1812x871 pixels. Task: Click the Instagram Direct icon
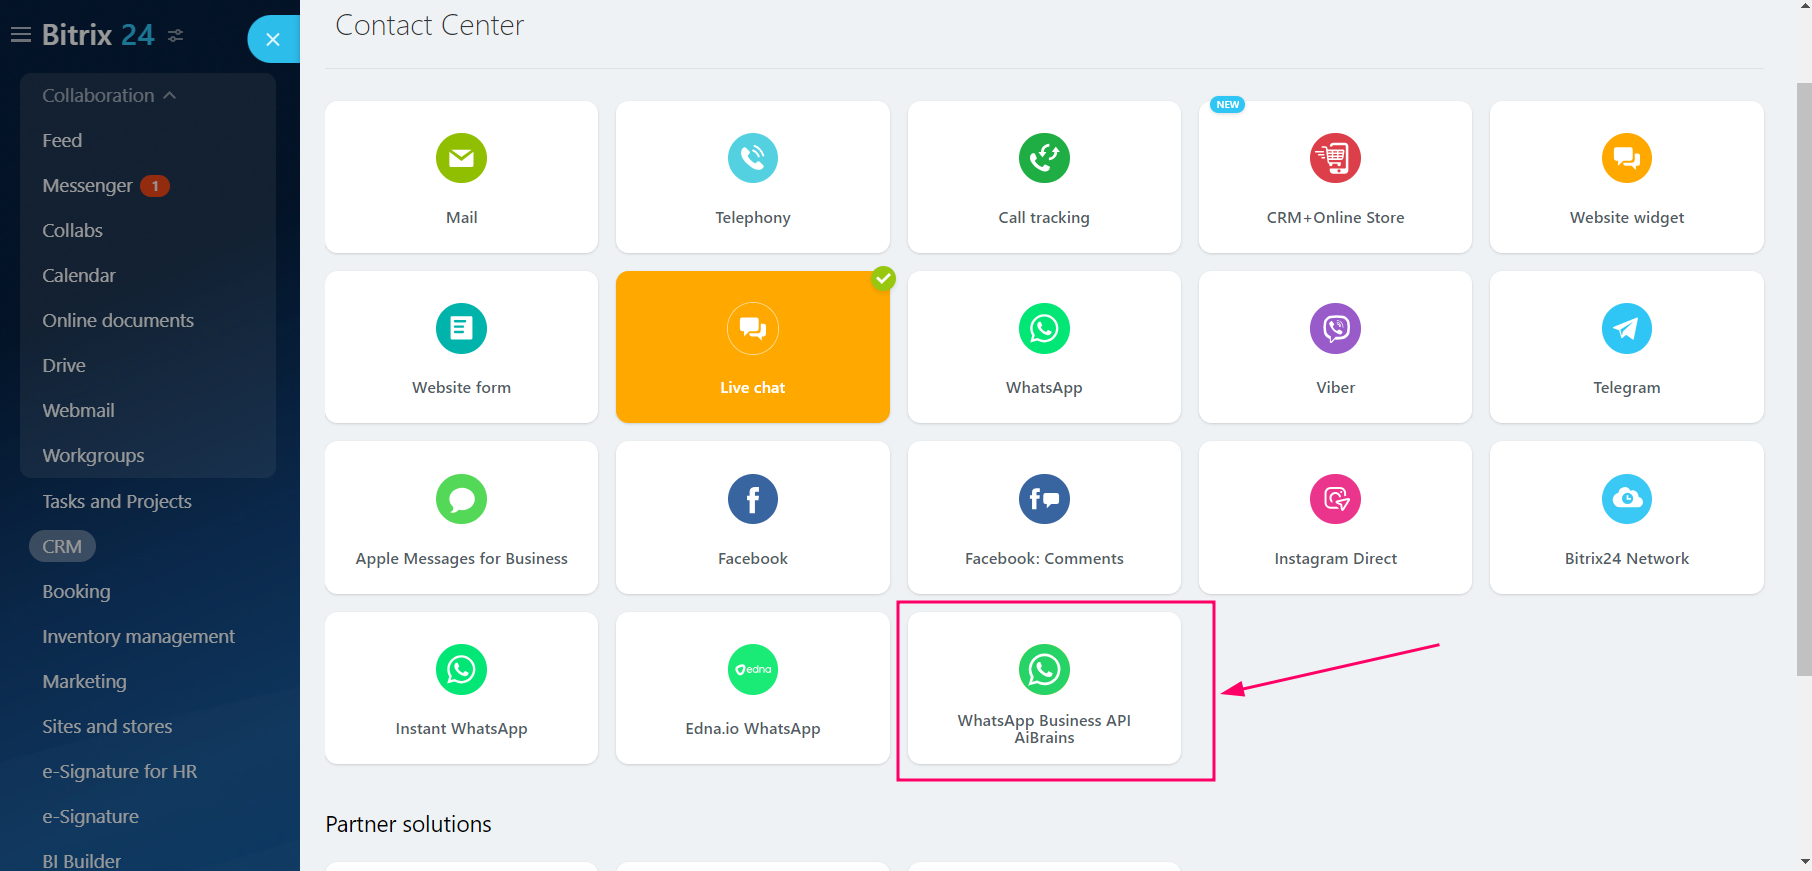[x=1335, y=499]
